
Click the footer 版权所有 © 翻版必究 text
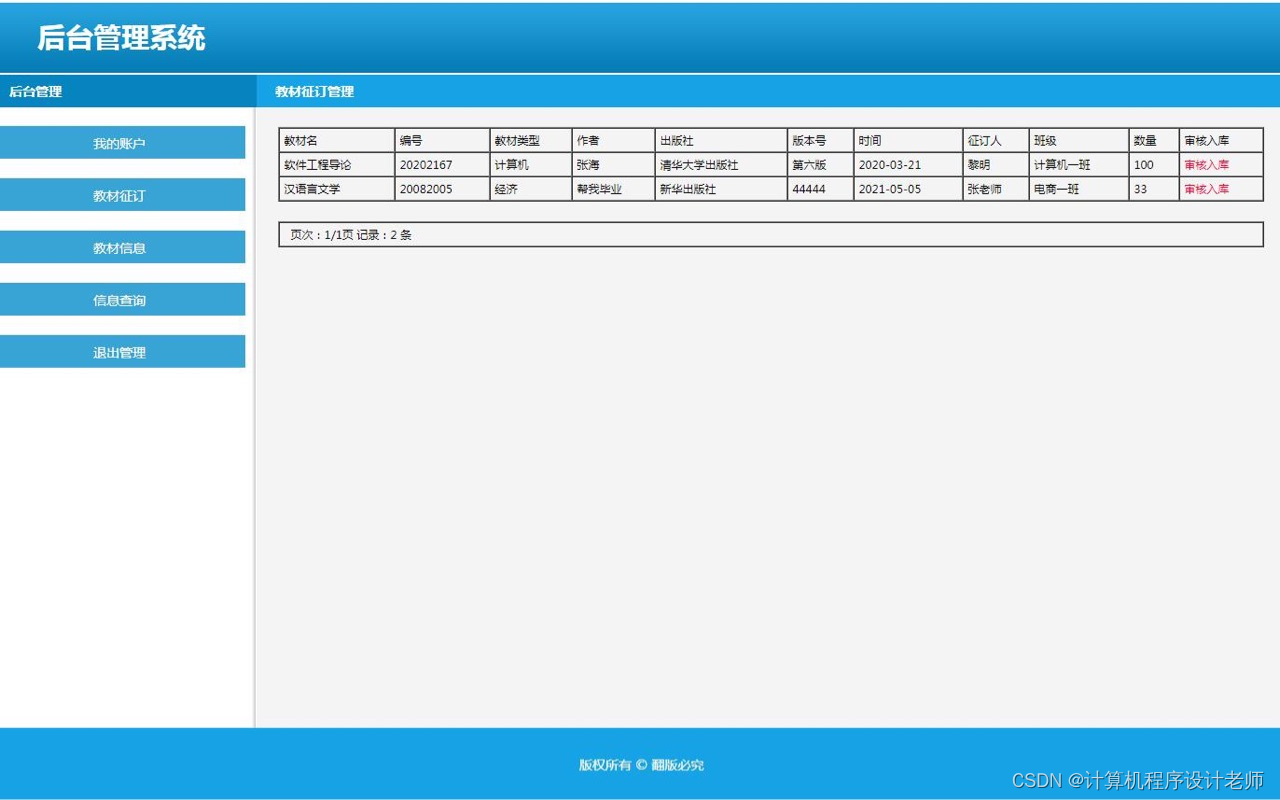[x=641, y=765]
